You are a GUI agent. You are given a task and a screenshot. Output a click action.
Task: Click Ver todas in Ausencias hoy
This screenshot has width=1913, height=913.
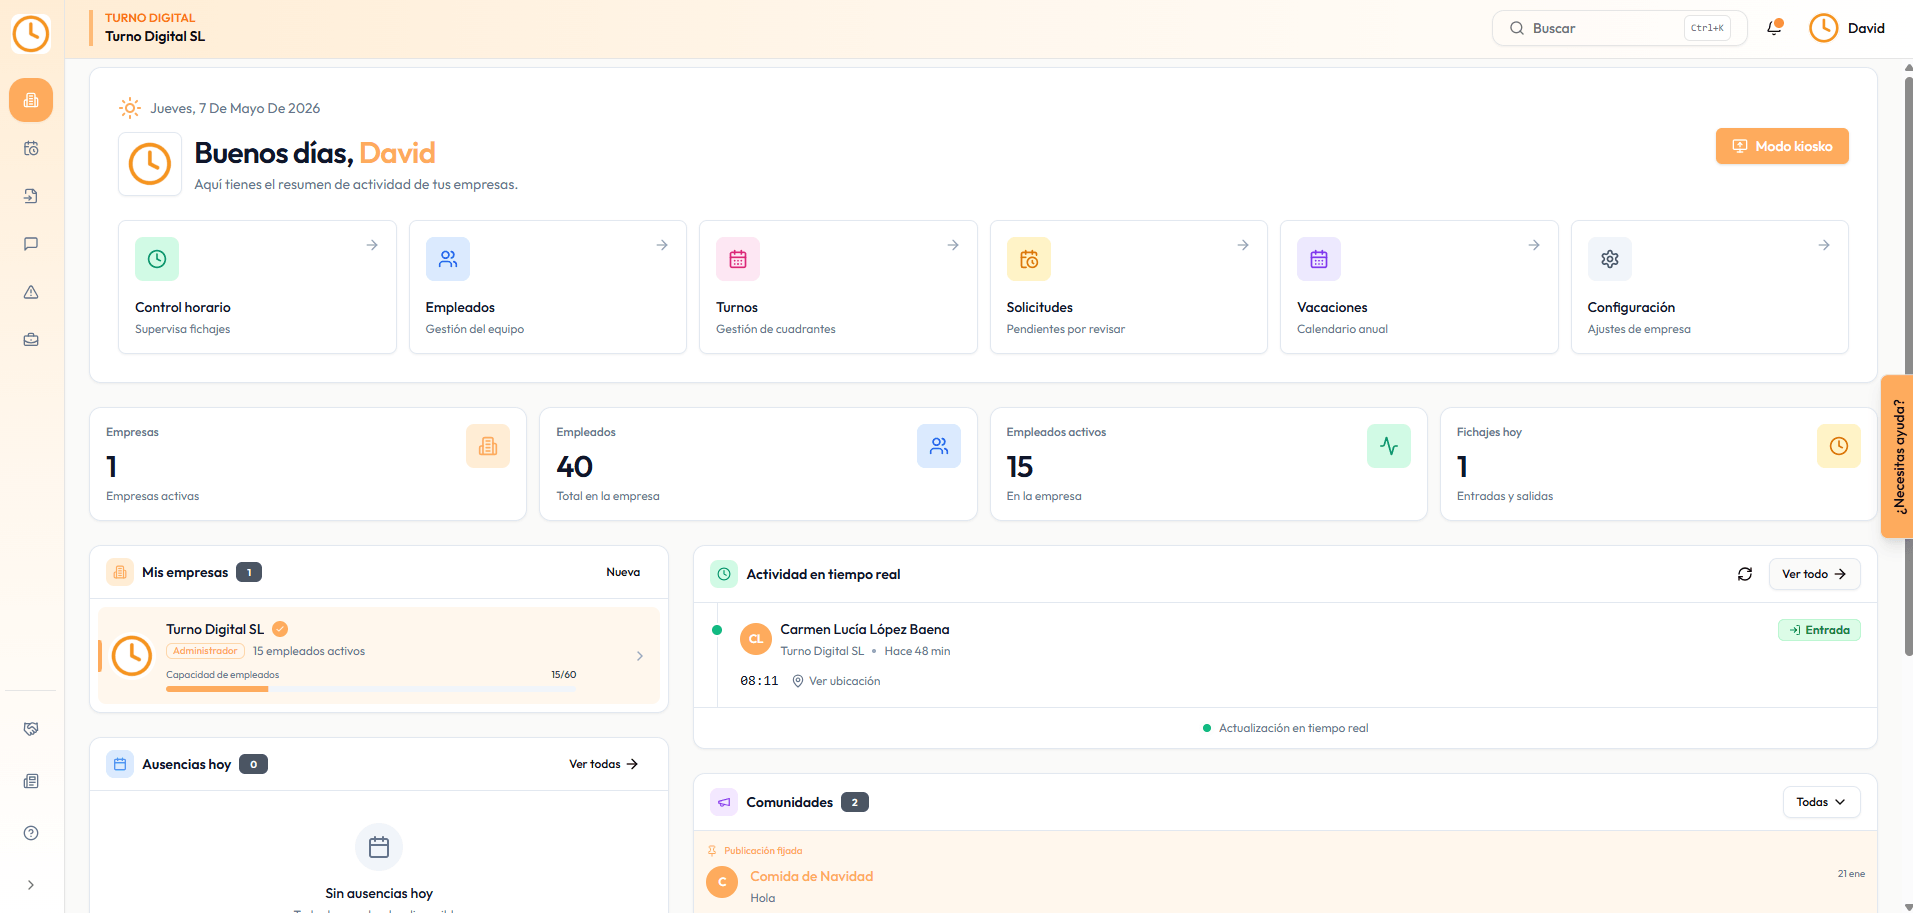tap(603, 764)
